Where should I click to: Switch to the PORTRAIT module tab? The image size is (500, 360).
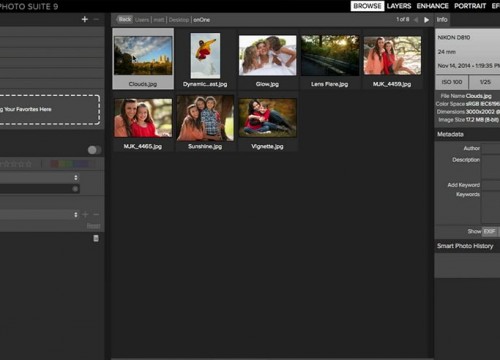tap(470, 6)
